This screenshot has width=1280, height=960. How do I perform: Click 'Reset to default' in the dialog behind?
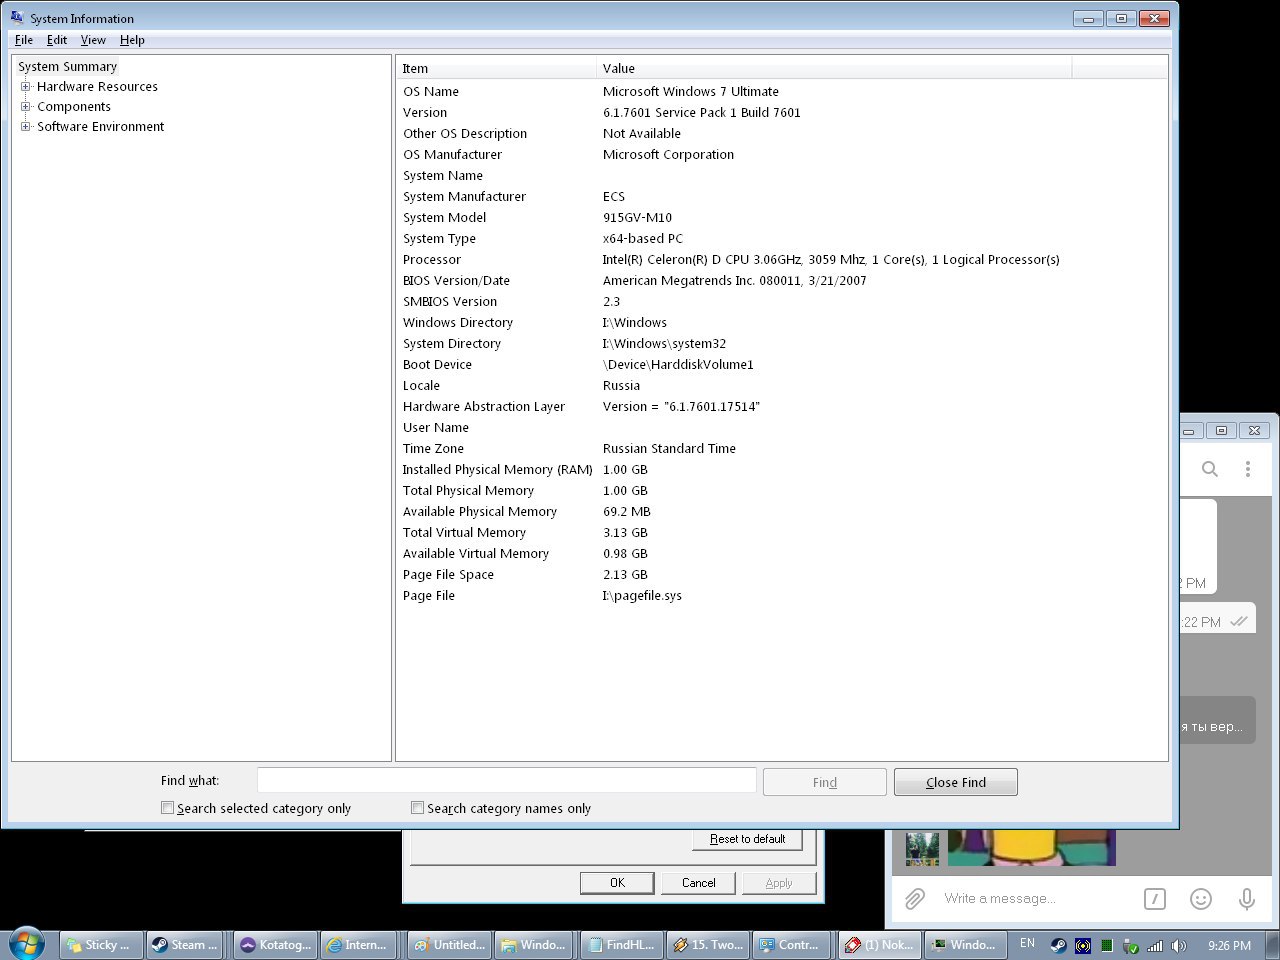[748, 839]
